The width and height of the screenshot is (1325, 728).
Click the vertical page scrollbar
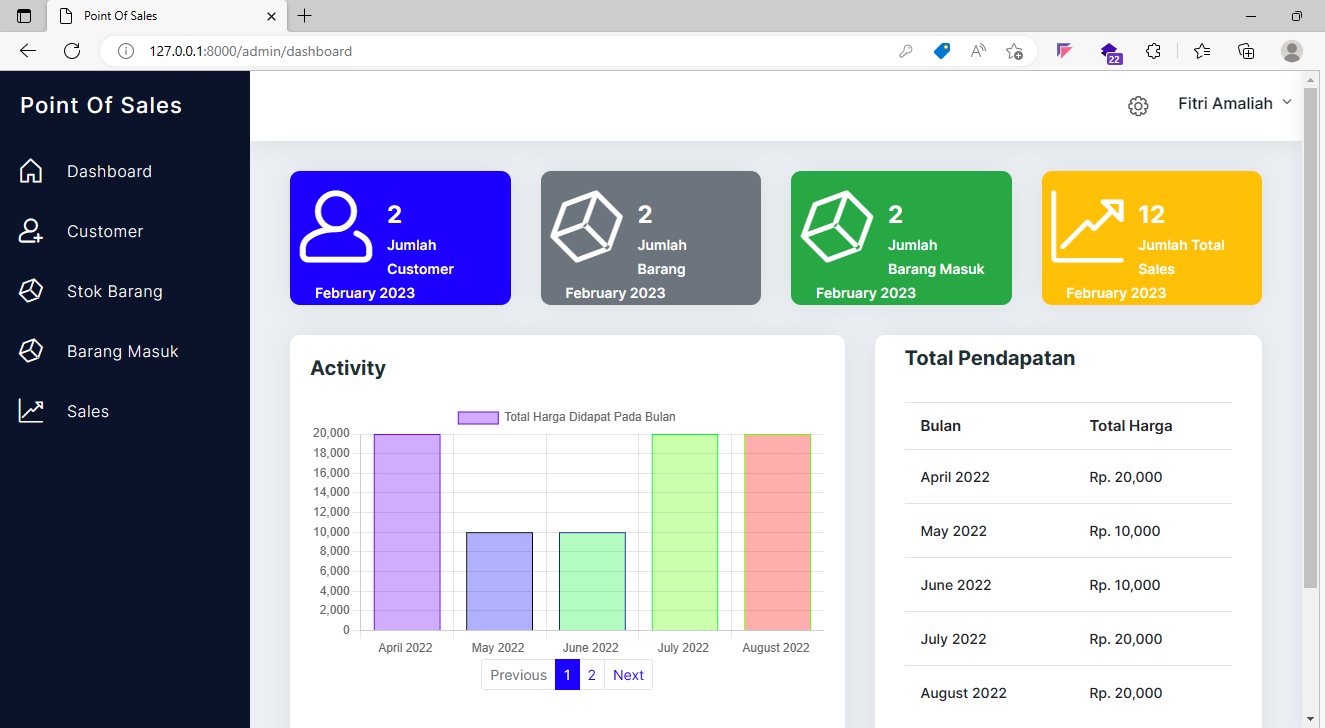pyautogui.click(x=1311, y=340)
